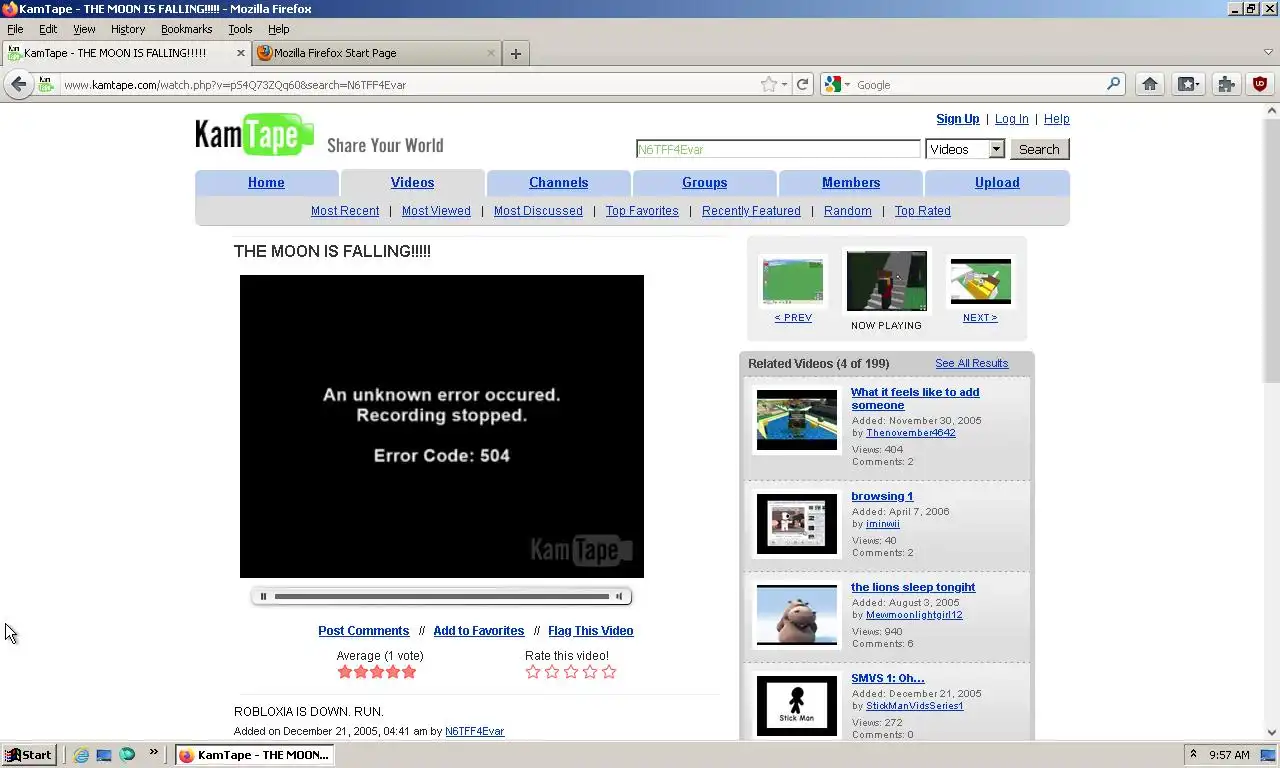Viewport: 1280px width, 768px height.
Task: Open the Videos search type dropdown
Action: click(x=965, y=149)
